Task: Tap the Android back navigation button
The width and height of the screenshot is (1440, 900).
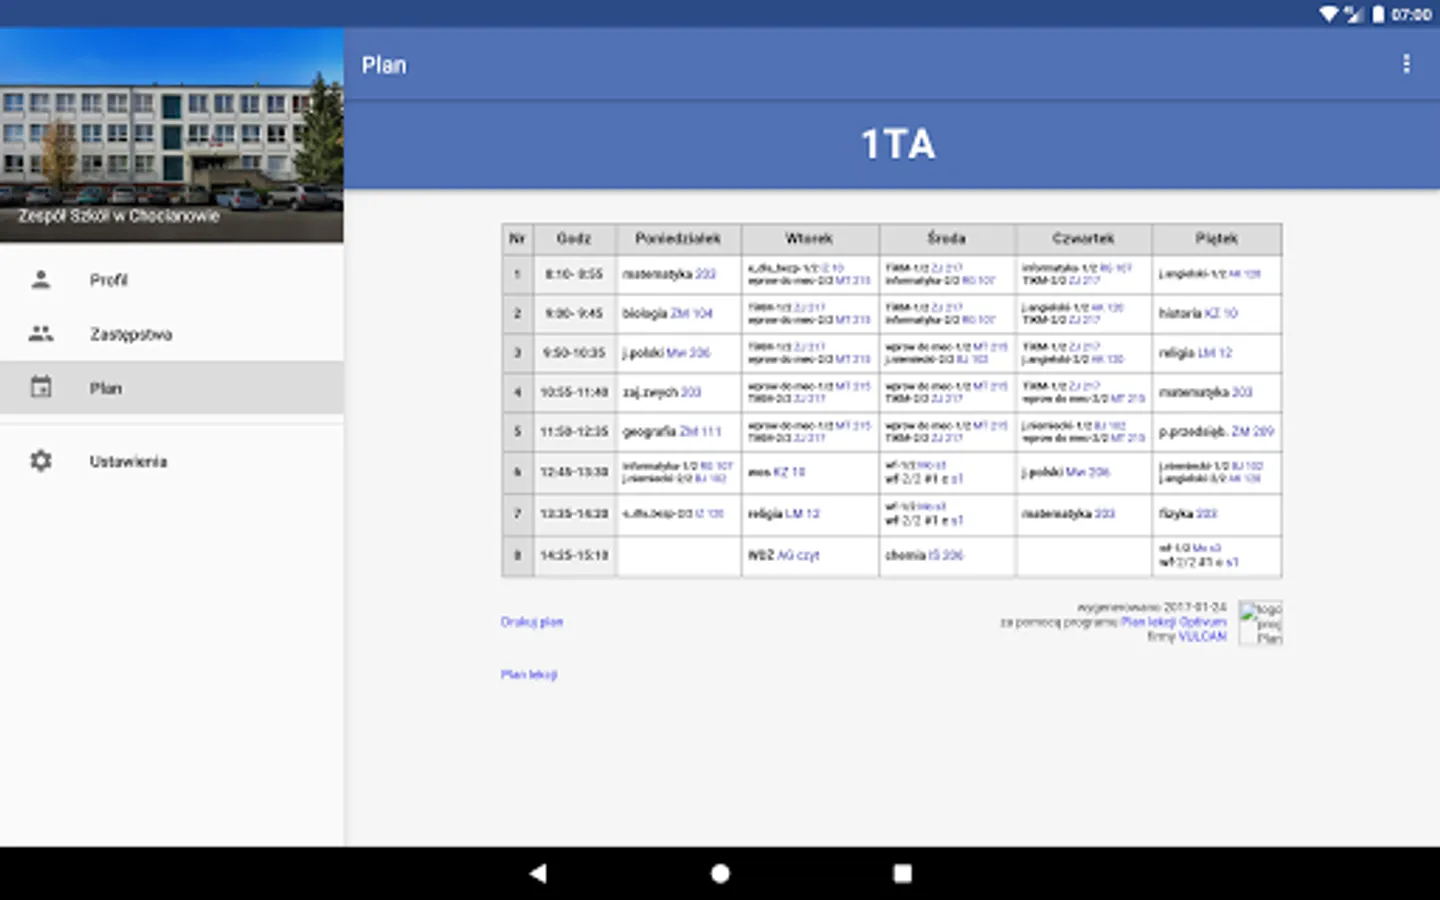Action: click(x=538, y=873)
